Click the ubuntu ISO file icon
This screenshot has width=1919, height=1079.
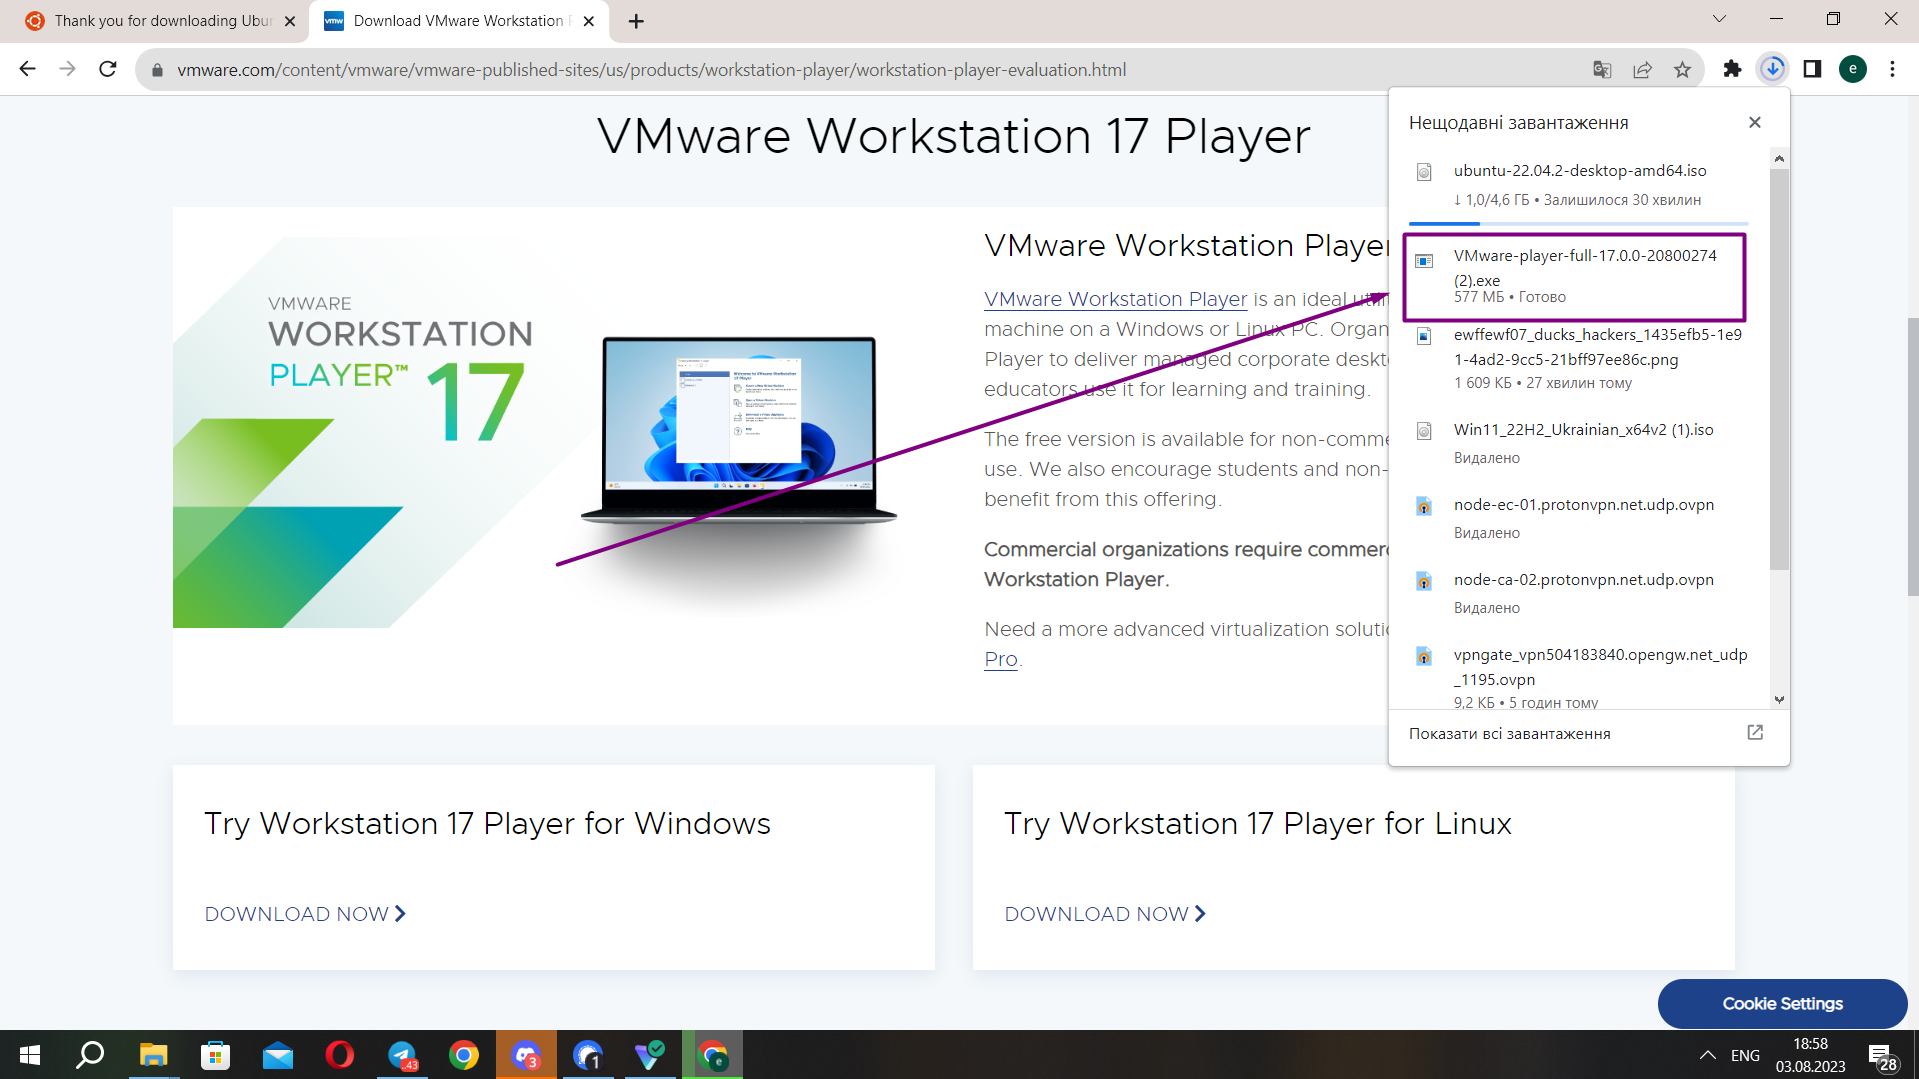pyautogui.click(x=1424, y=172)
